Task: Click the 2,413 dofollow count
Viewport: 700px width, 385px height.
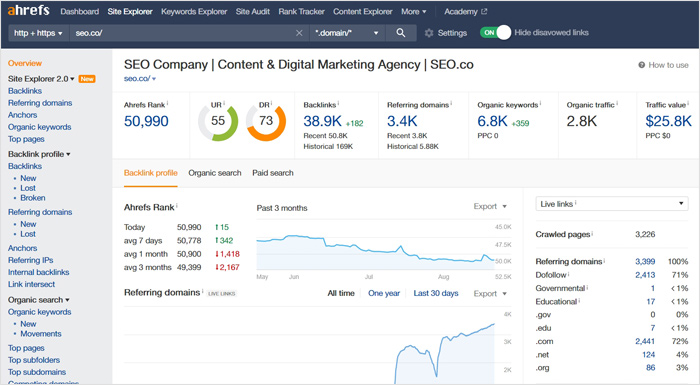Action: [x=645, y=275]
